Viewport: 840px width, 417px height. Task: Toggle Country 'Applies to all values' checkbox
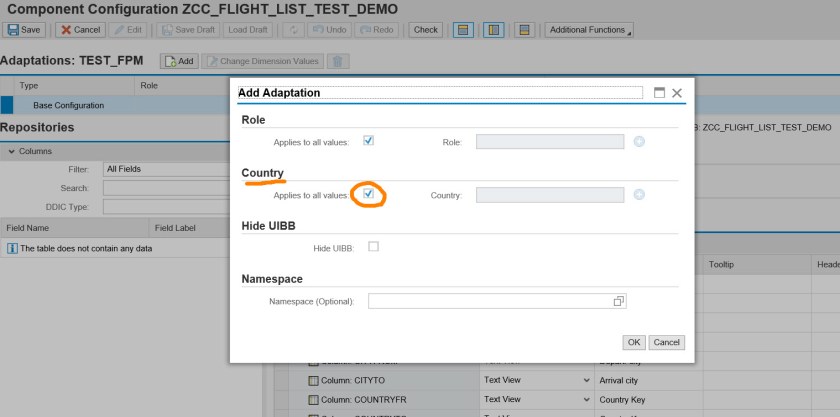click(x=368, y=193)
